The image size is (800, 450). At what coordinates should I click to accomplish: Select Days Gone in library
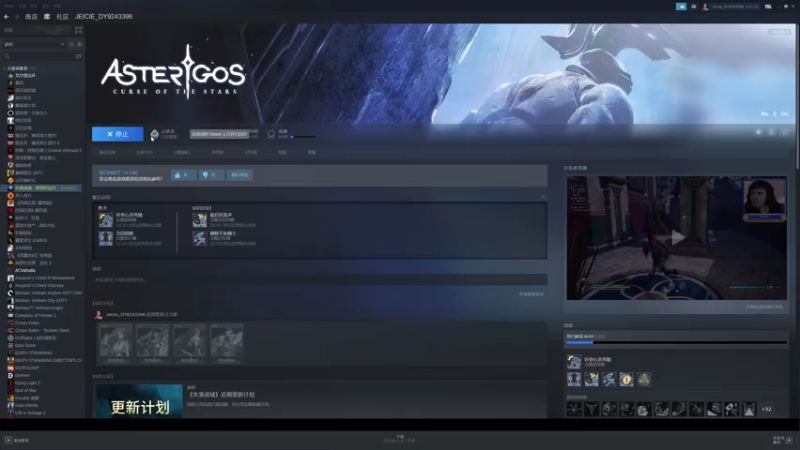(x=25, y=345)
